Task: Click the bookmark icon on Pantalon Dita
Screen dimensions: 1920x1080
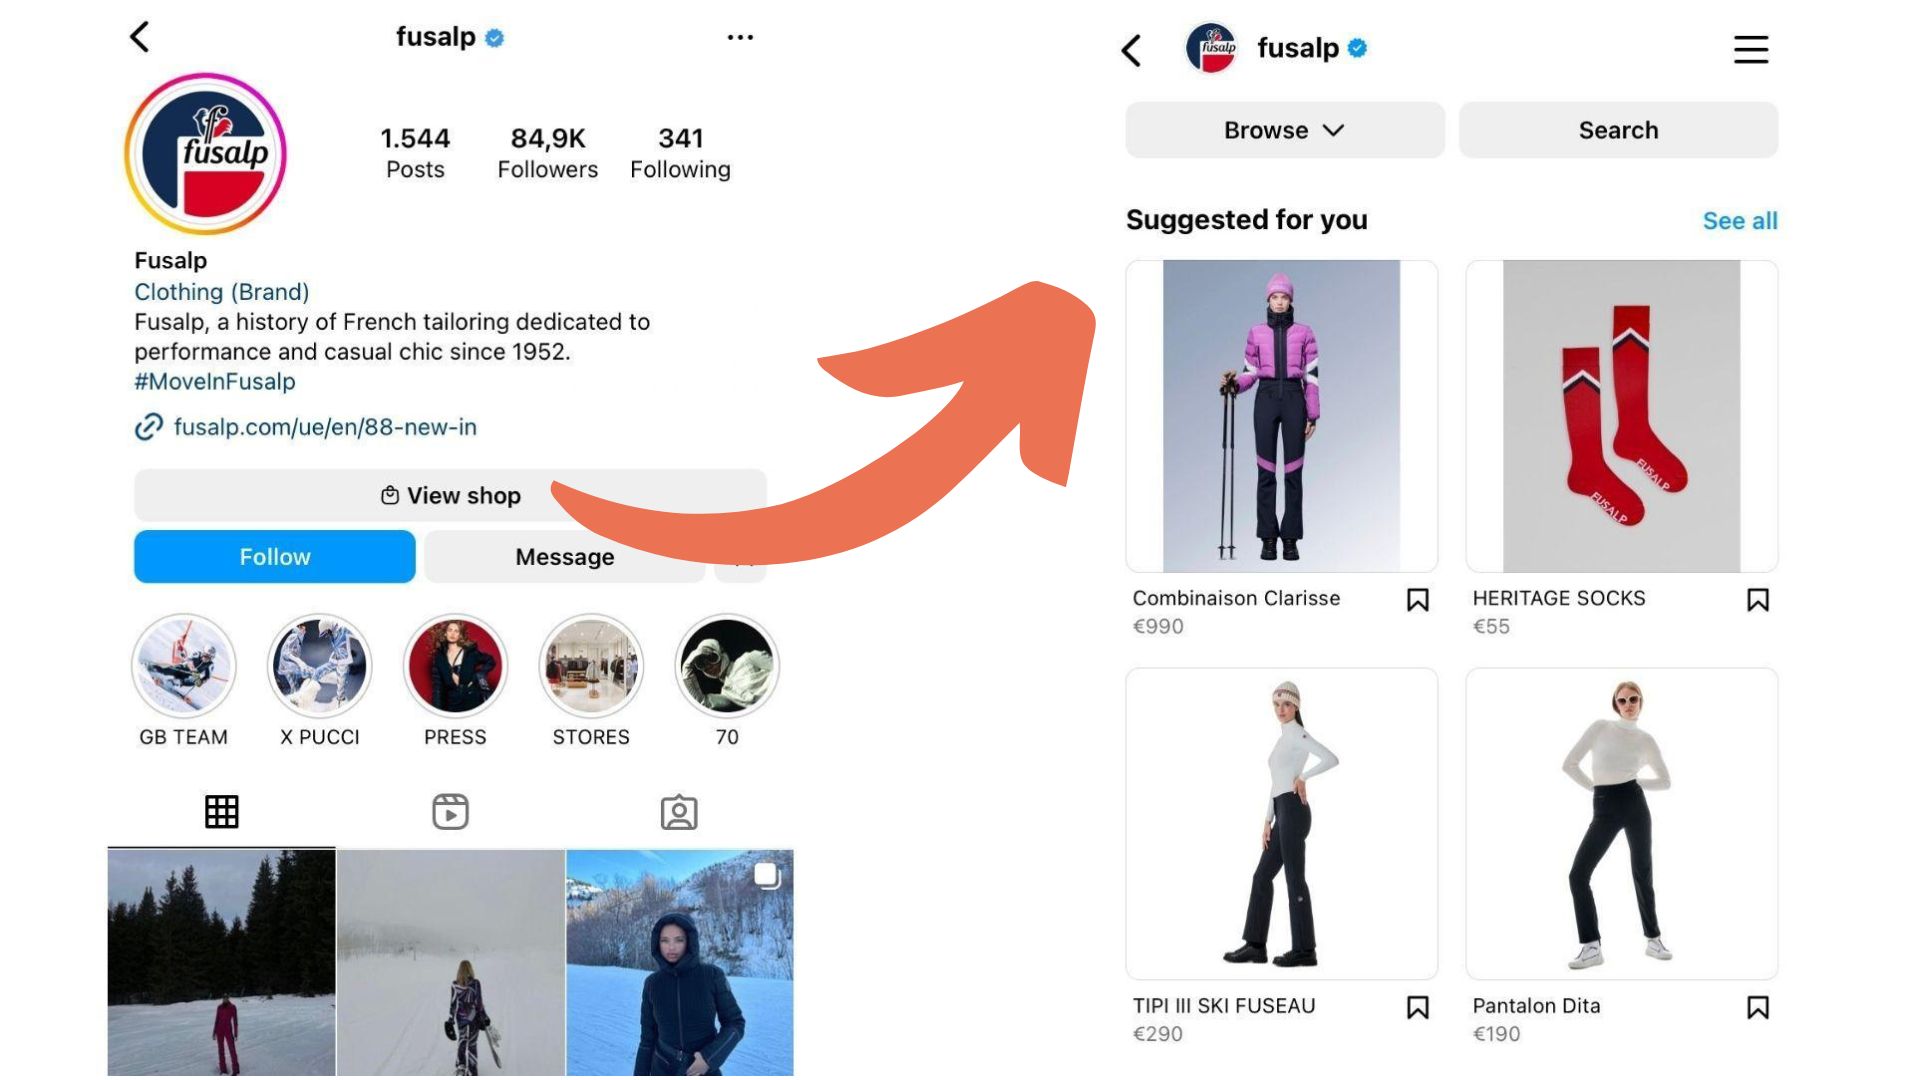Action: point(1758,1006)
